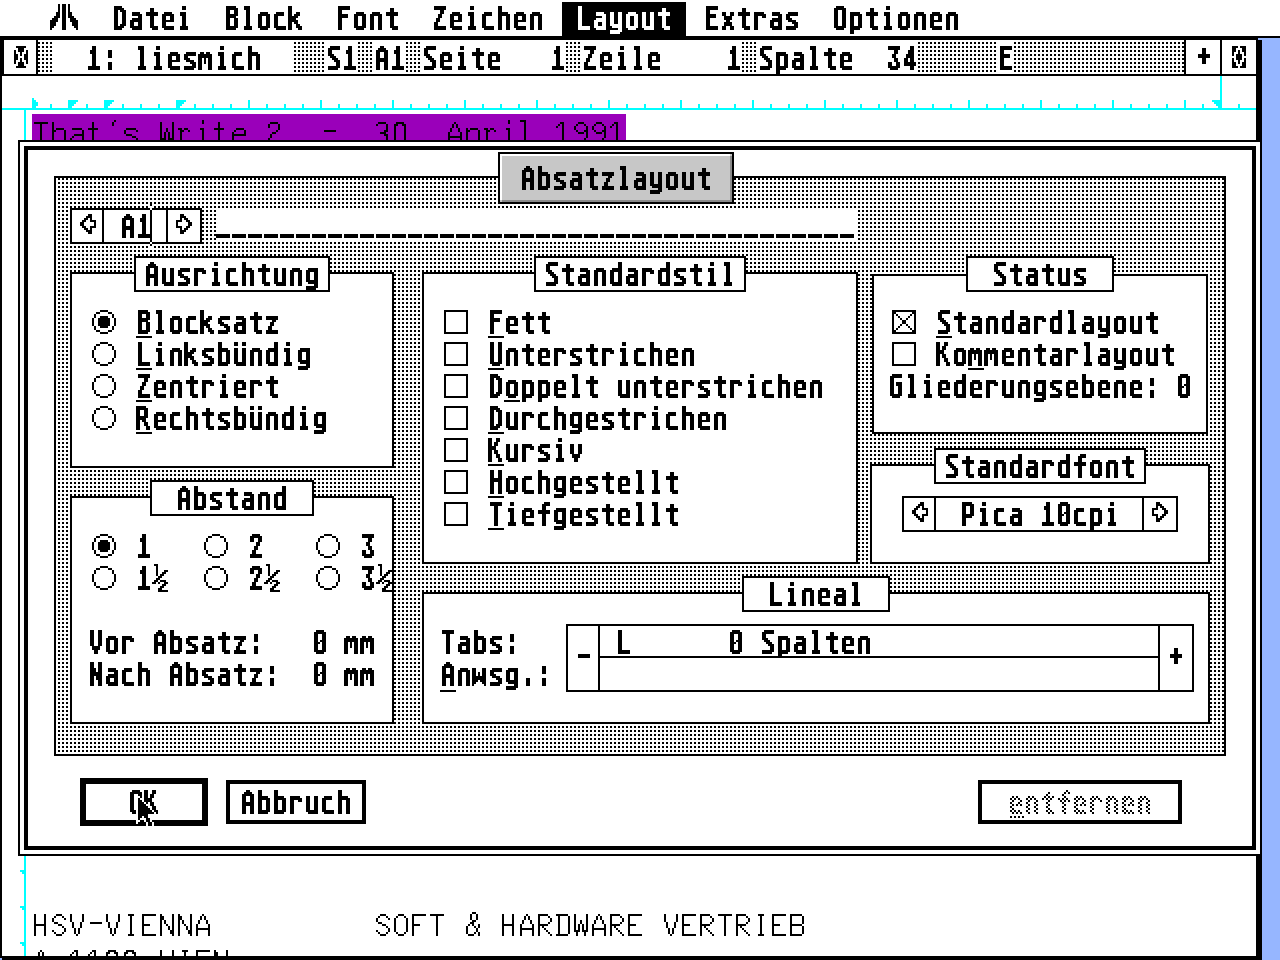Uncheck the Standardlayout checkbox
This screenshot has width=1280, height=960.
tap(904, 323)
